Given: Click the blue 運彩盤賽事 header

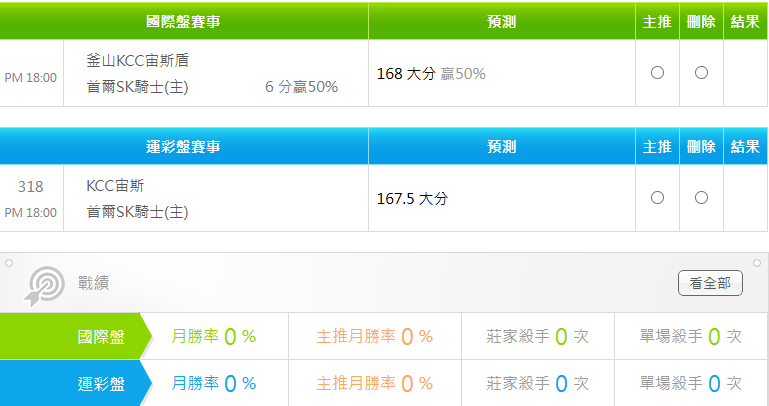Looking at the screenshot, I should (x=183, y=147).
